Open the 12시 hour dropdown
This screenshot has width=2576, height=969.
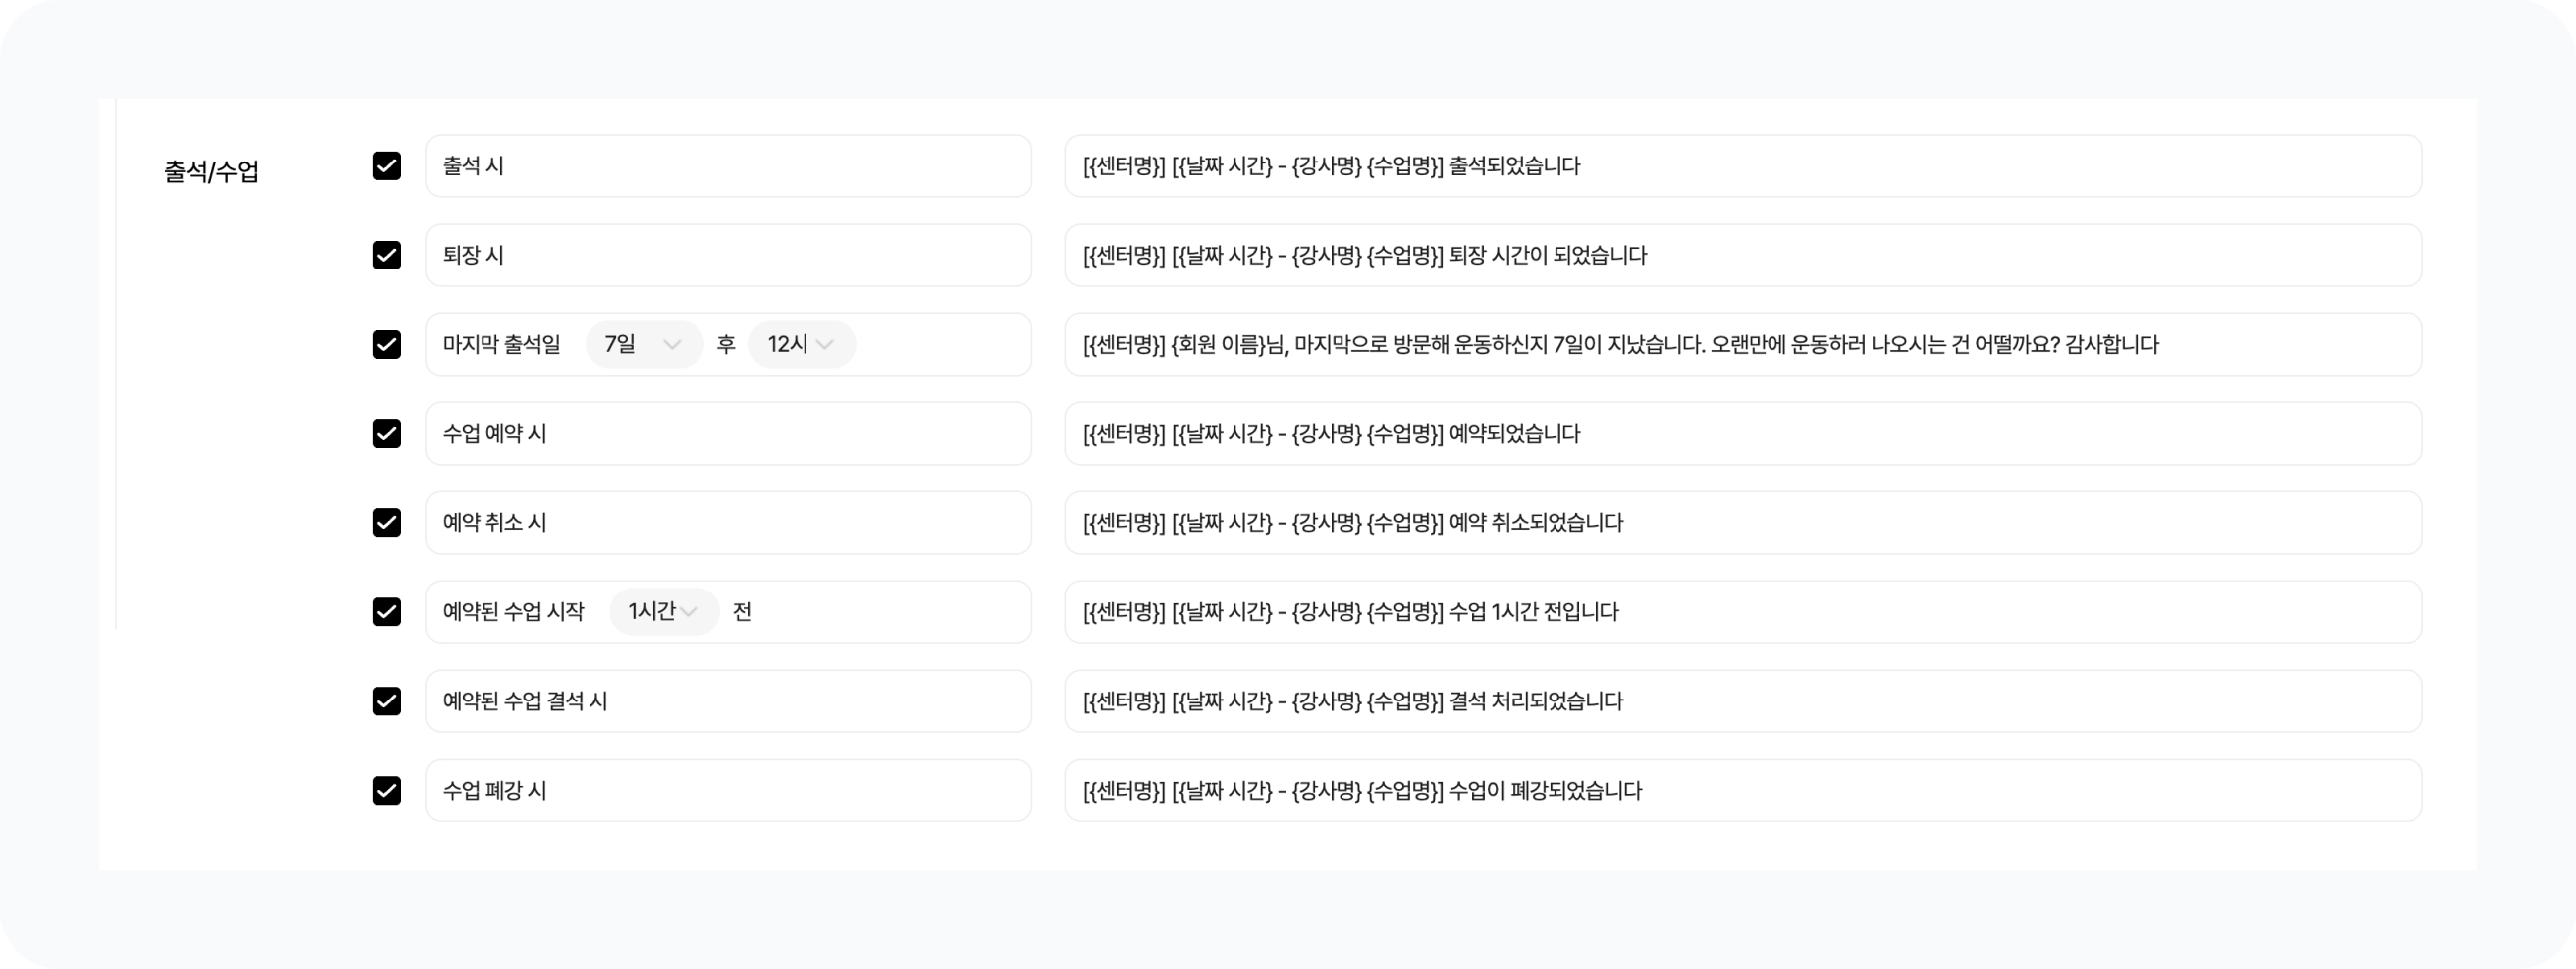pyautogui.click(x=801, y=344)
